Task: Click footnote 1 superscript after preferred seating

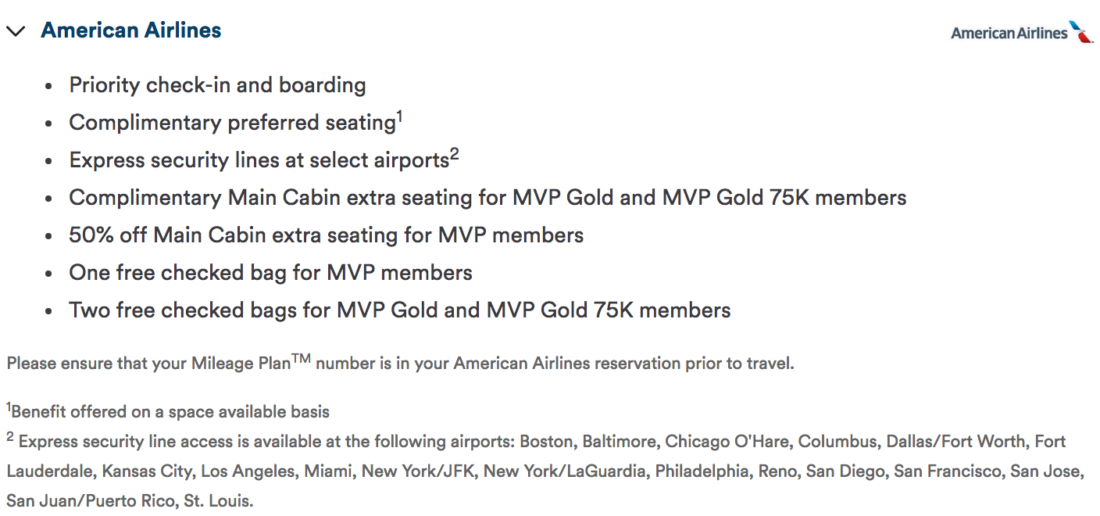Action: tap(399, 116)
